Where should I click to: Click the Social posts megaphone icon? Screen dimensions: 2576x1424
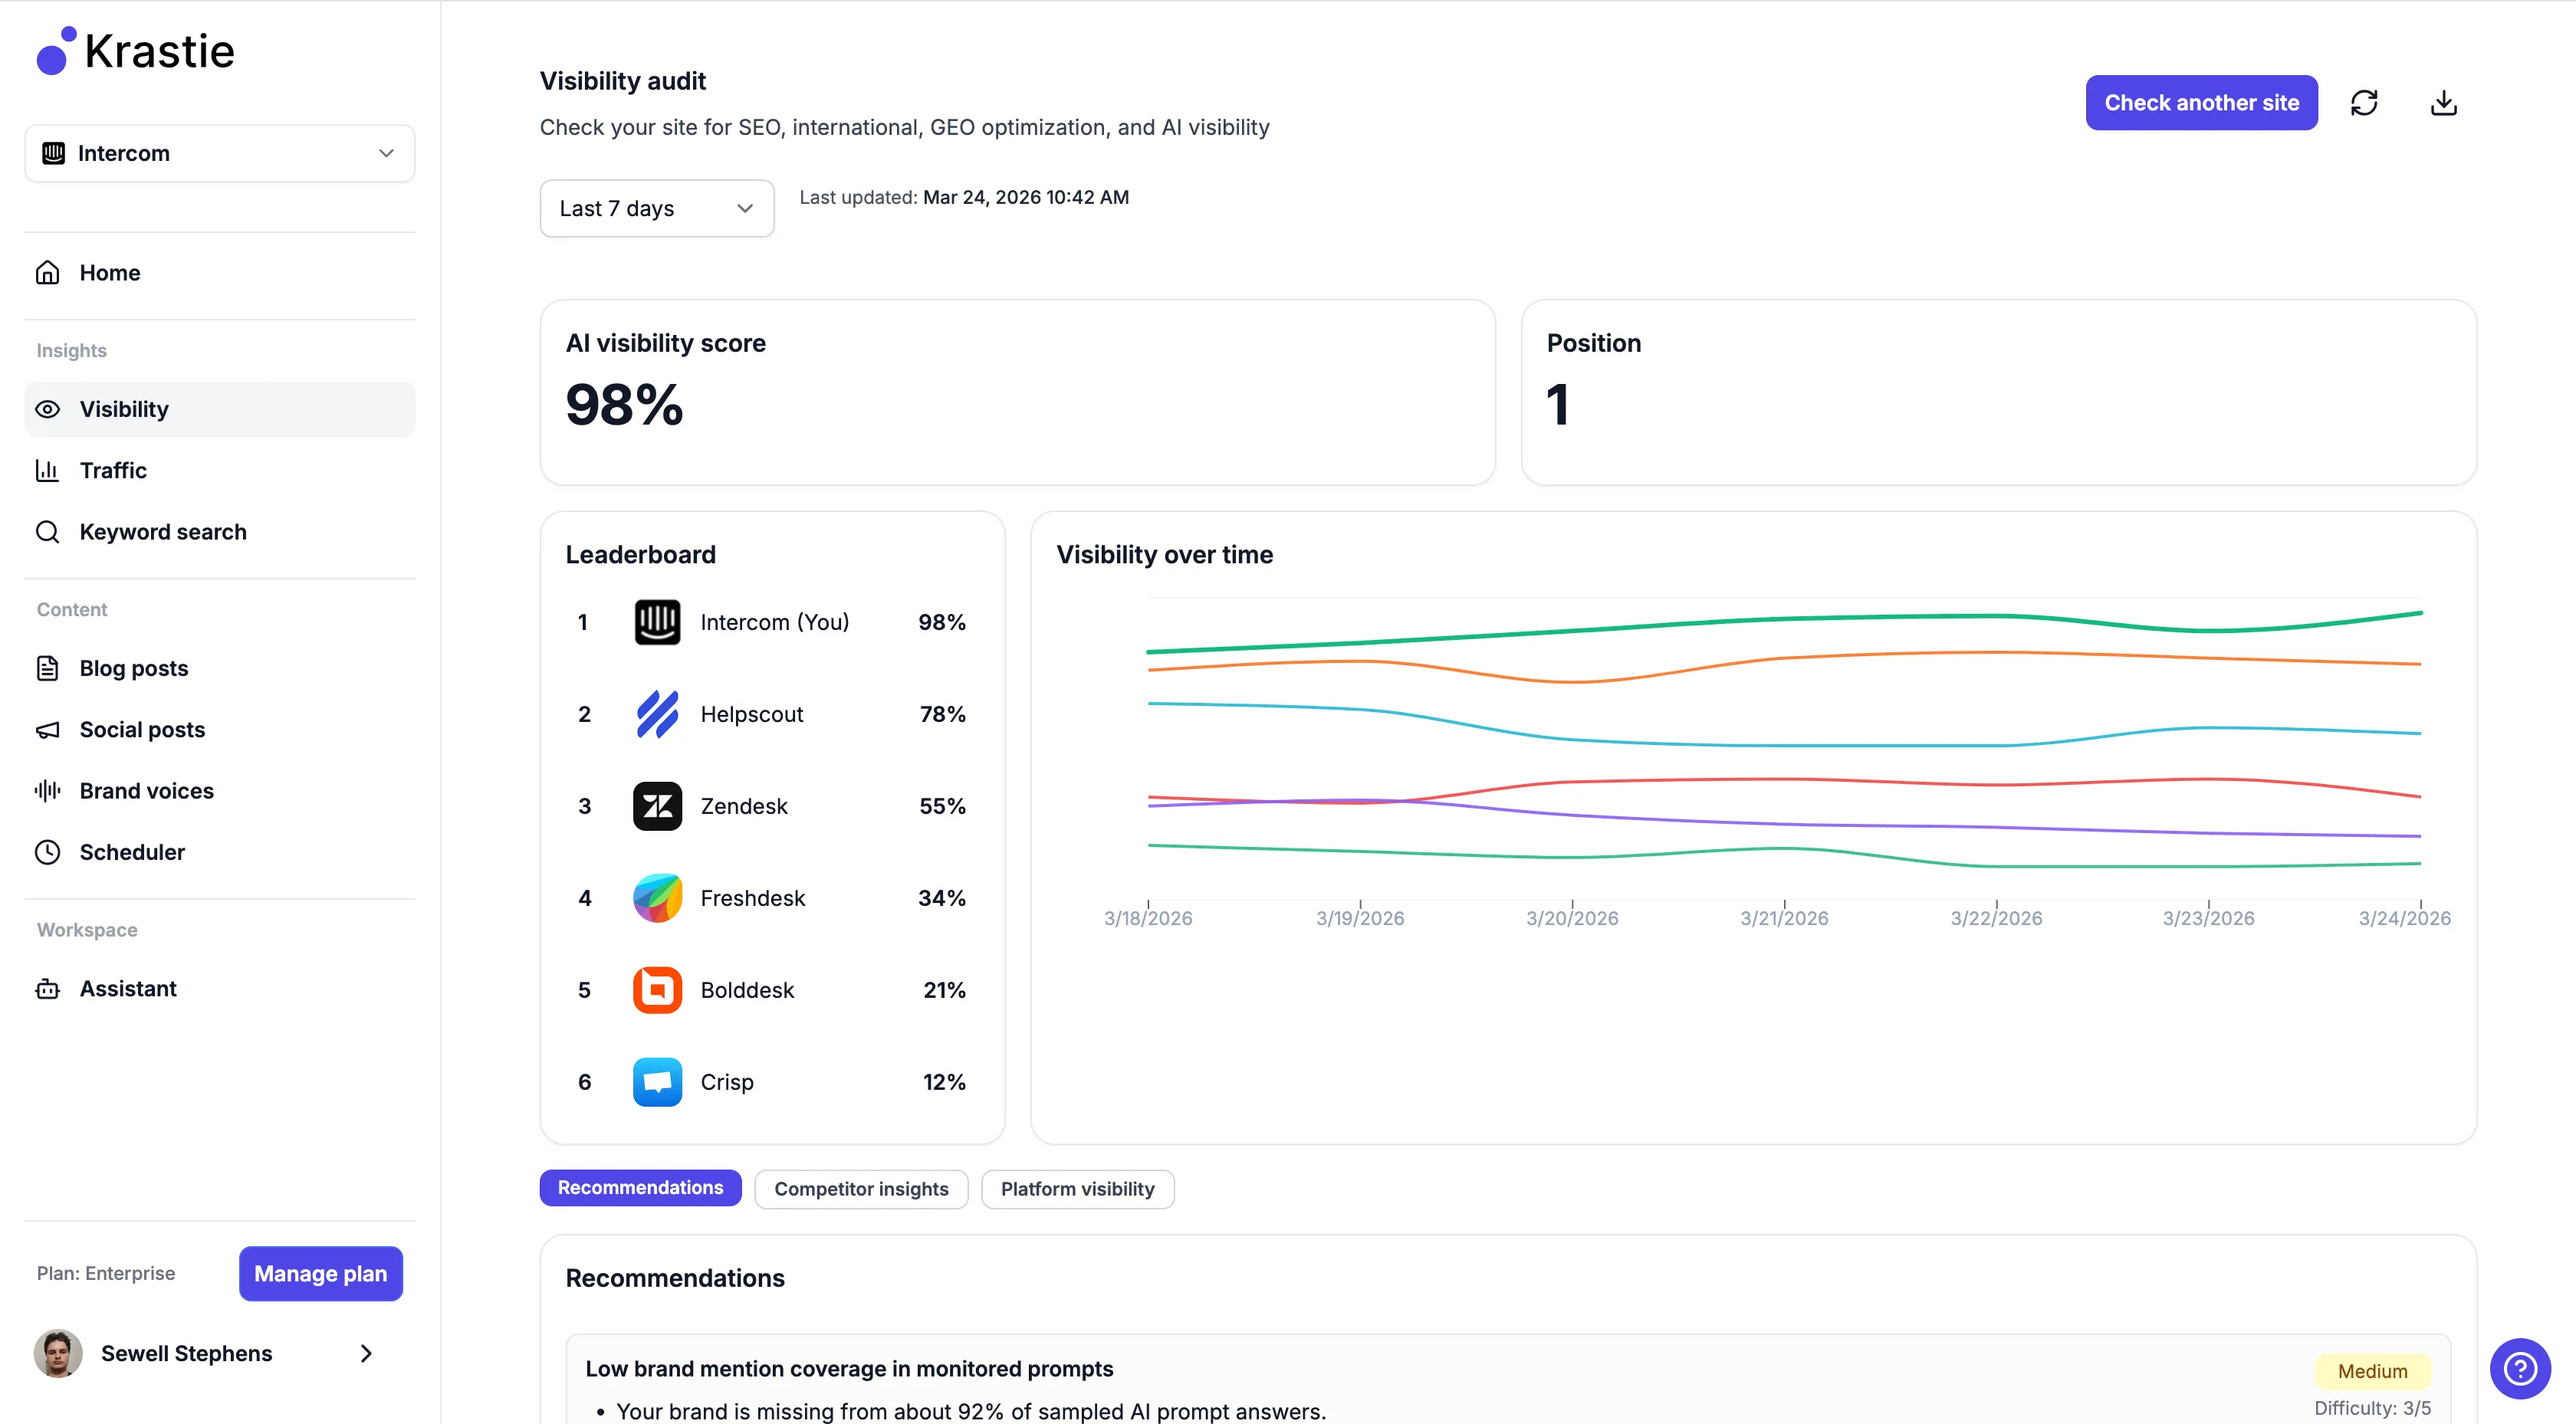point(48,730)
